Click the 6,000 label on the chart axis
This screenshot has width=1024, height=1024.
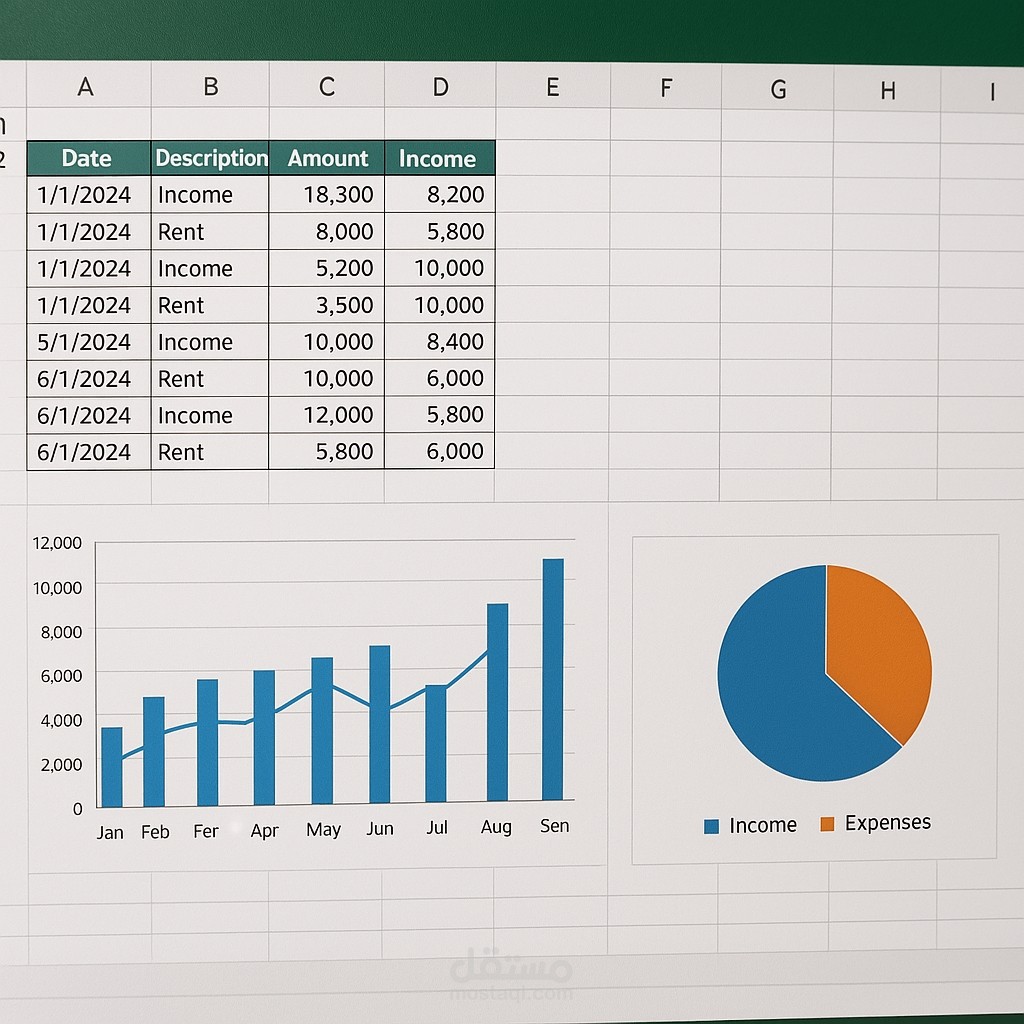[x=61, y=675]
